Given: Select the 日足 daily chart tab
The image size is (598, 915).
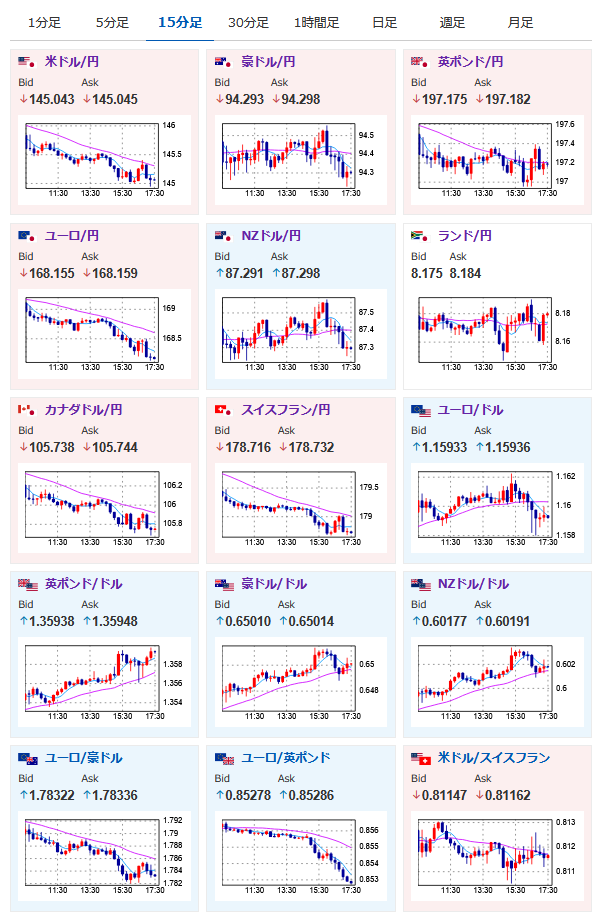Looking at the screenshot, I should pos(384,23).
